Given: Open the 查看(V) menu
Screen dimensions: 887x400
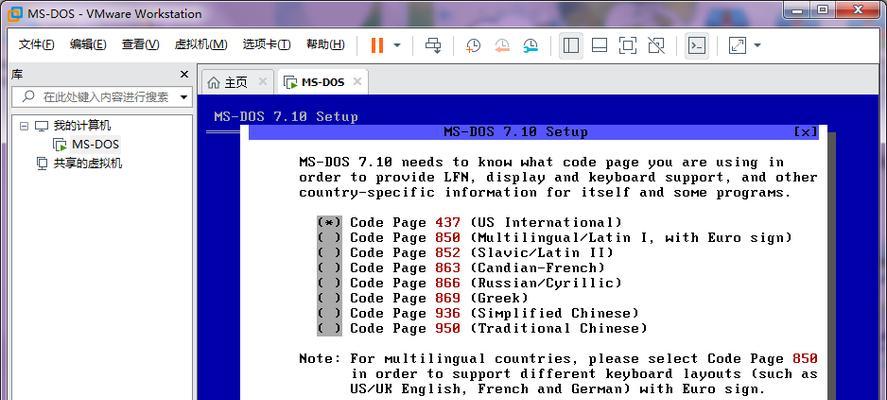Looking at the screenshot, I should click(x=140, y=45).
